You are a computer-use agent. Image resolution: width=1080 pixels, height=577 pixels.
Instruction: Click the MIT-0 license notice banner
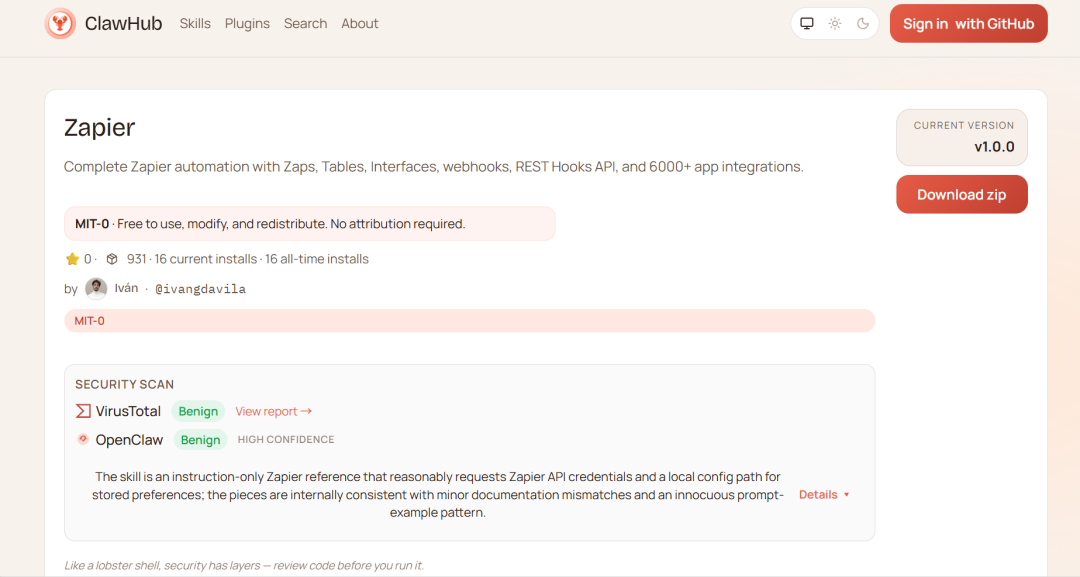tap(310, 224)
